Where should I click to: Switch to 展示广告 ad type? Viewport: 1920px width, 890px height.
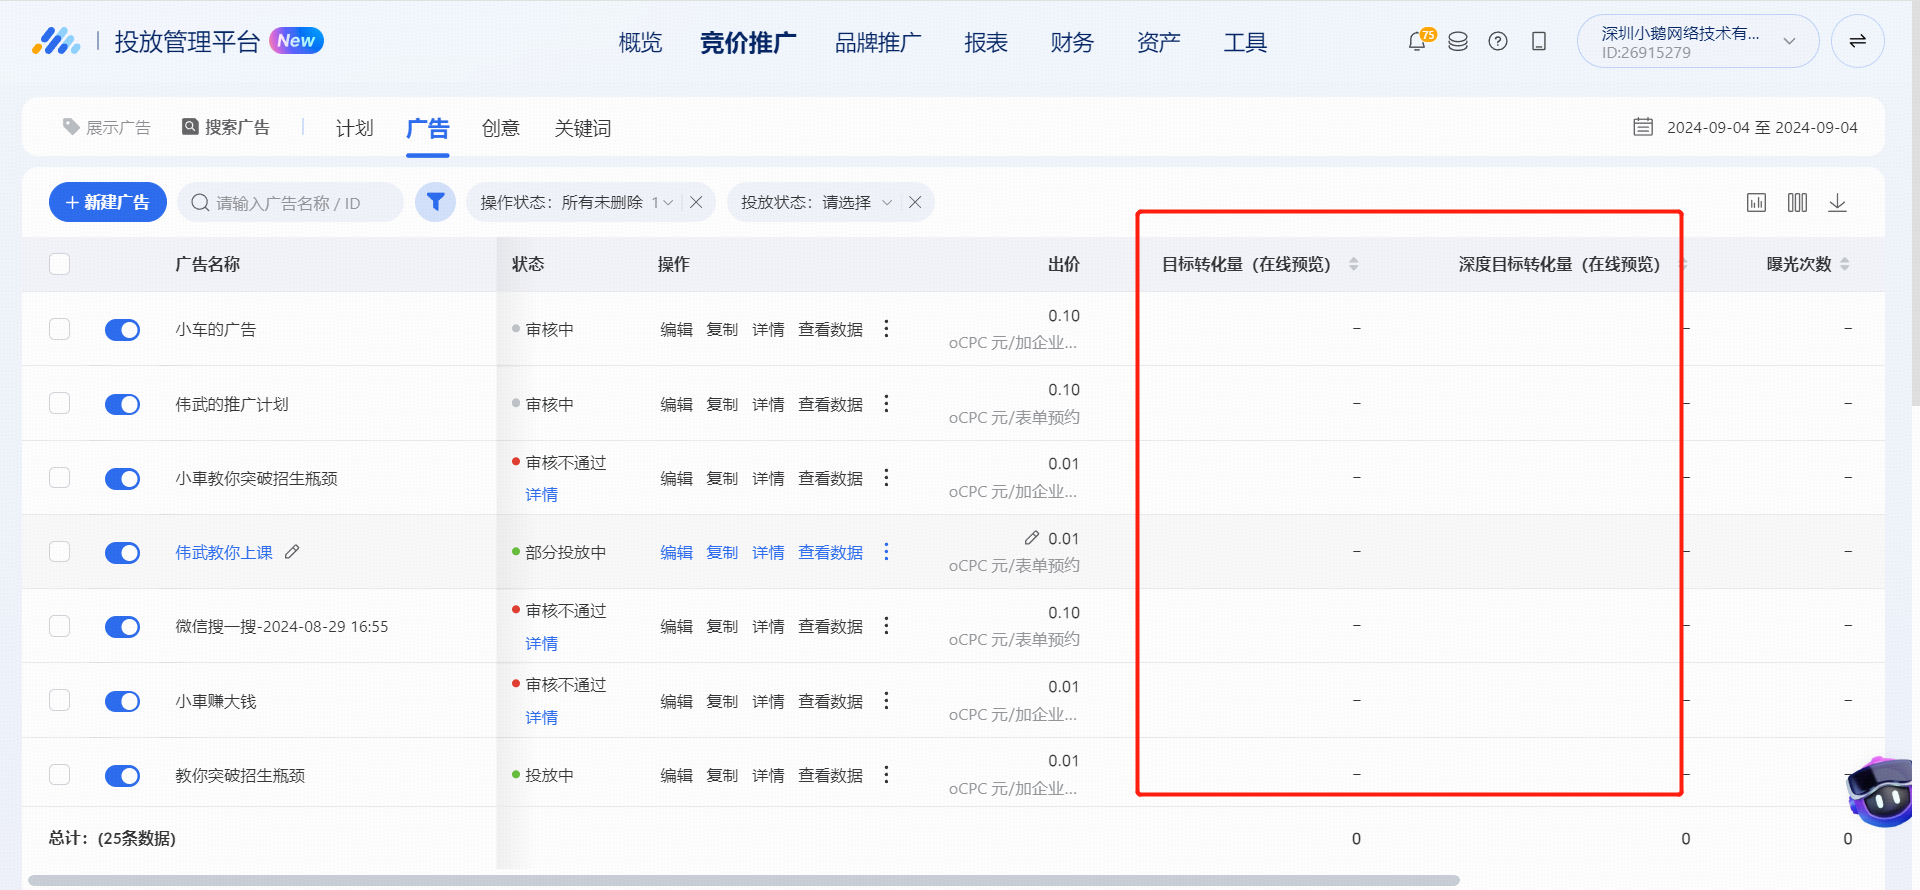107,127
